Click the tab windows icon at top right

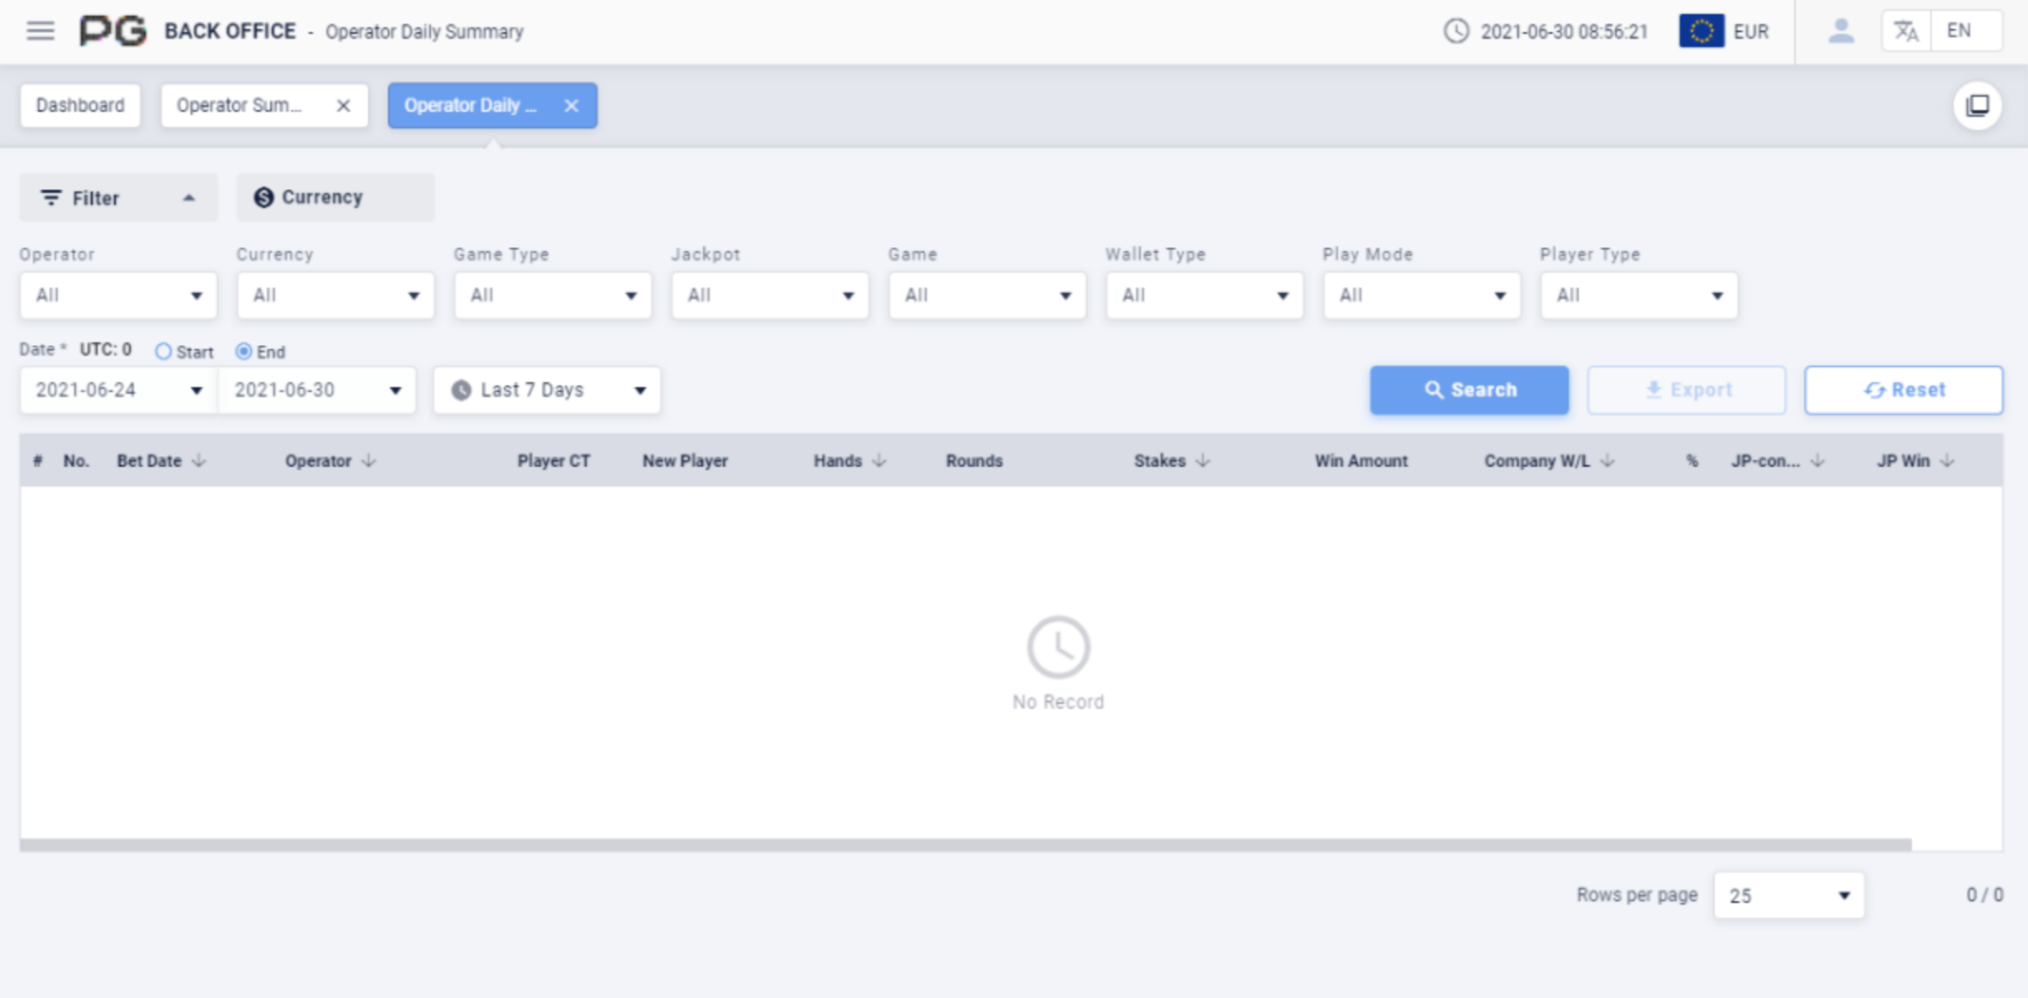[x=1977, y=106]
